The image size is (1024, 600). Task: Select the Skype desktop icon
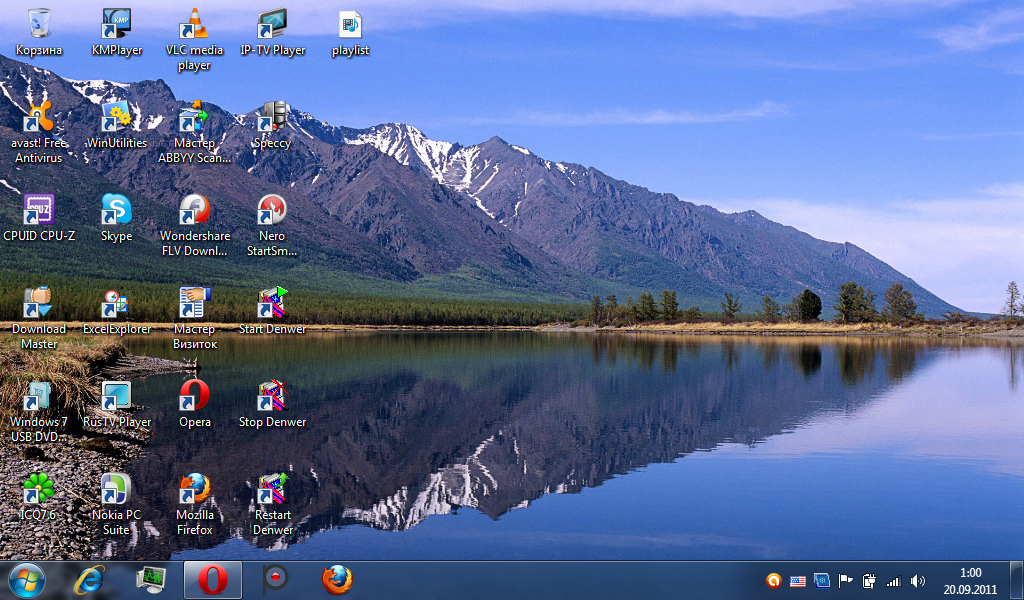click(116, 211)
